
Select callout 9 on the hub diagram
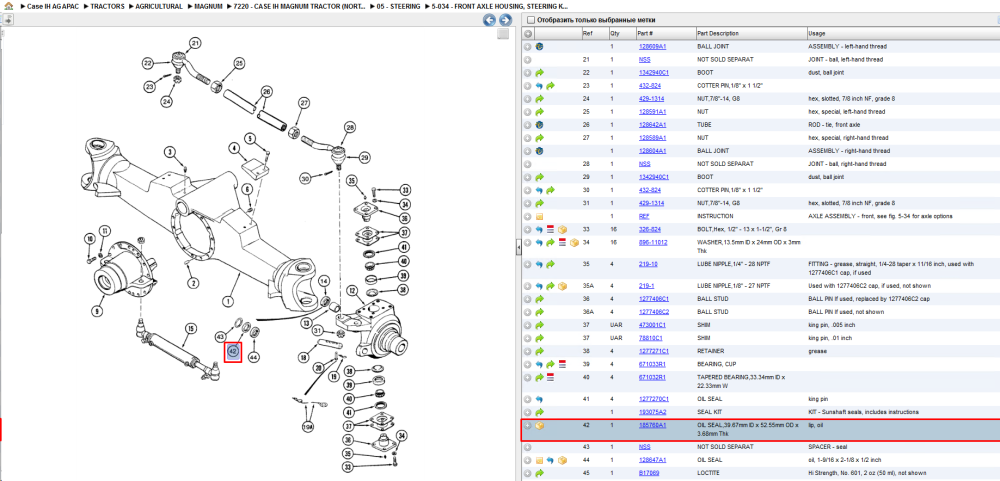coord(97,311)
